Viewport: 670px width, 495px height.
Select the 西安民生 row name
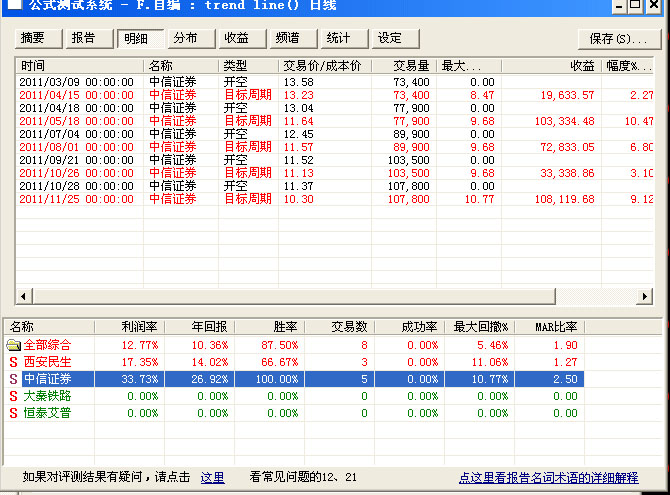(x=47, y=362)
